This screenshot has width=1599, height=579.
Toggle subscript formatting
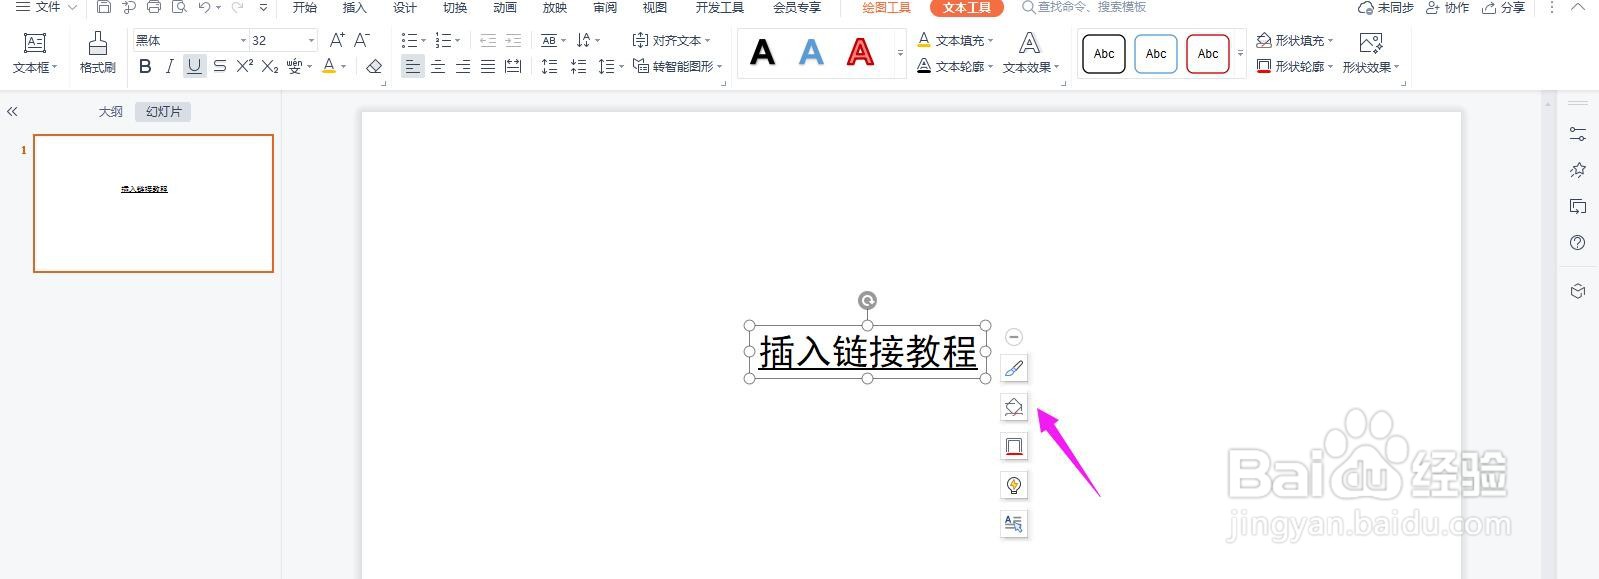coord(270,66)
